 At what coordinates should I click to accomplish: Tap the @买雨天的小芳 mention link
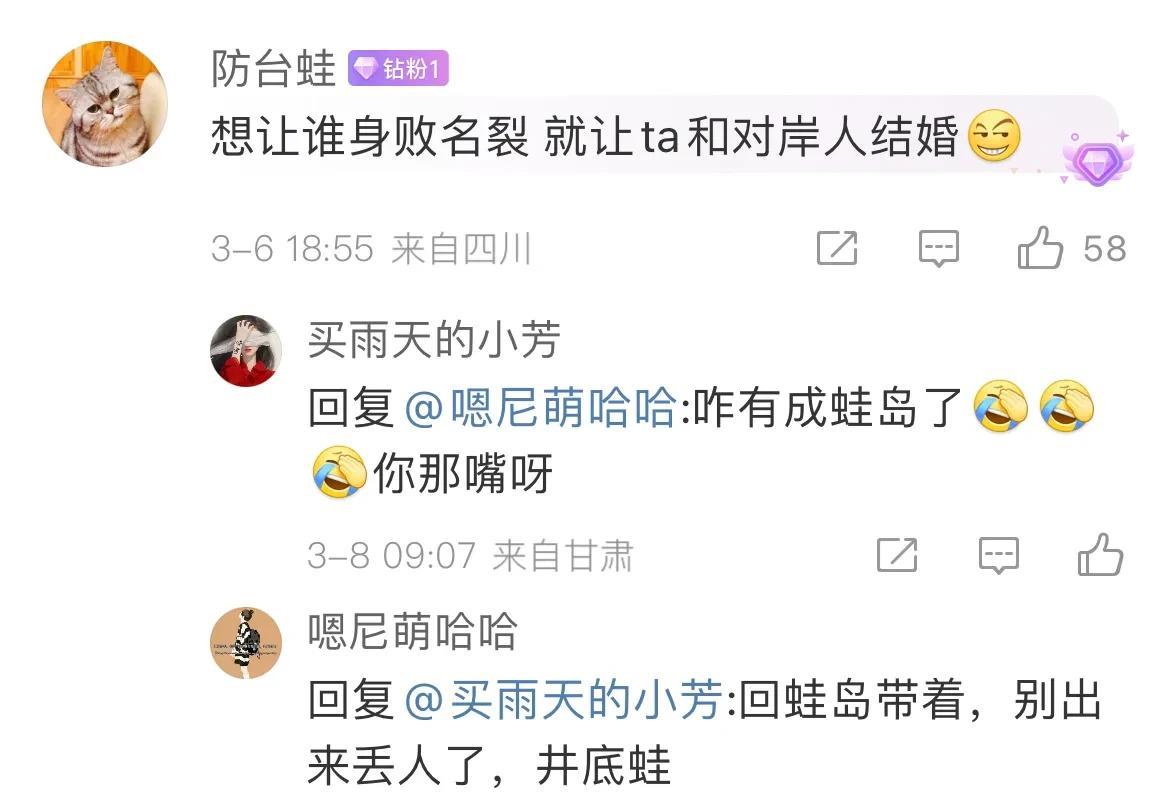pos(565,699)
